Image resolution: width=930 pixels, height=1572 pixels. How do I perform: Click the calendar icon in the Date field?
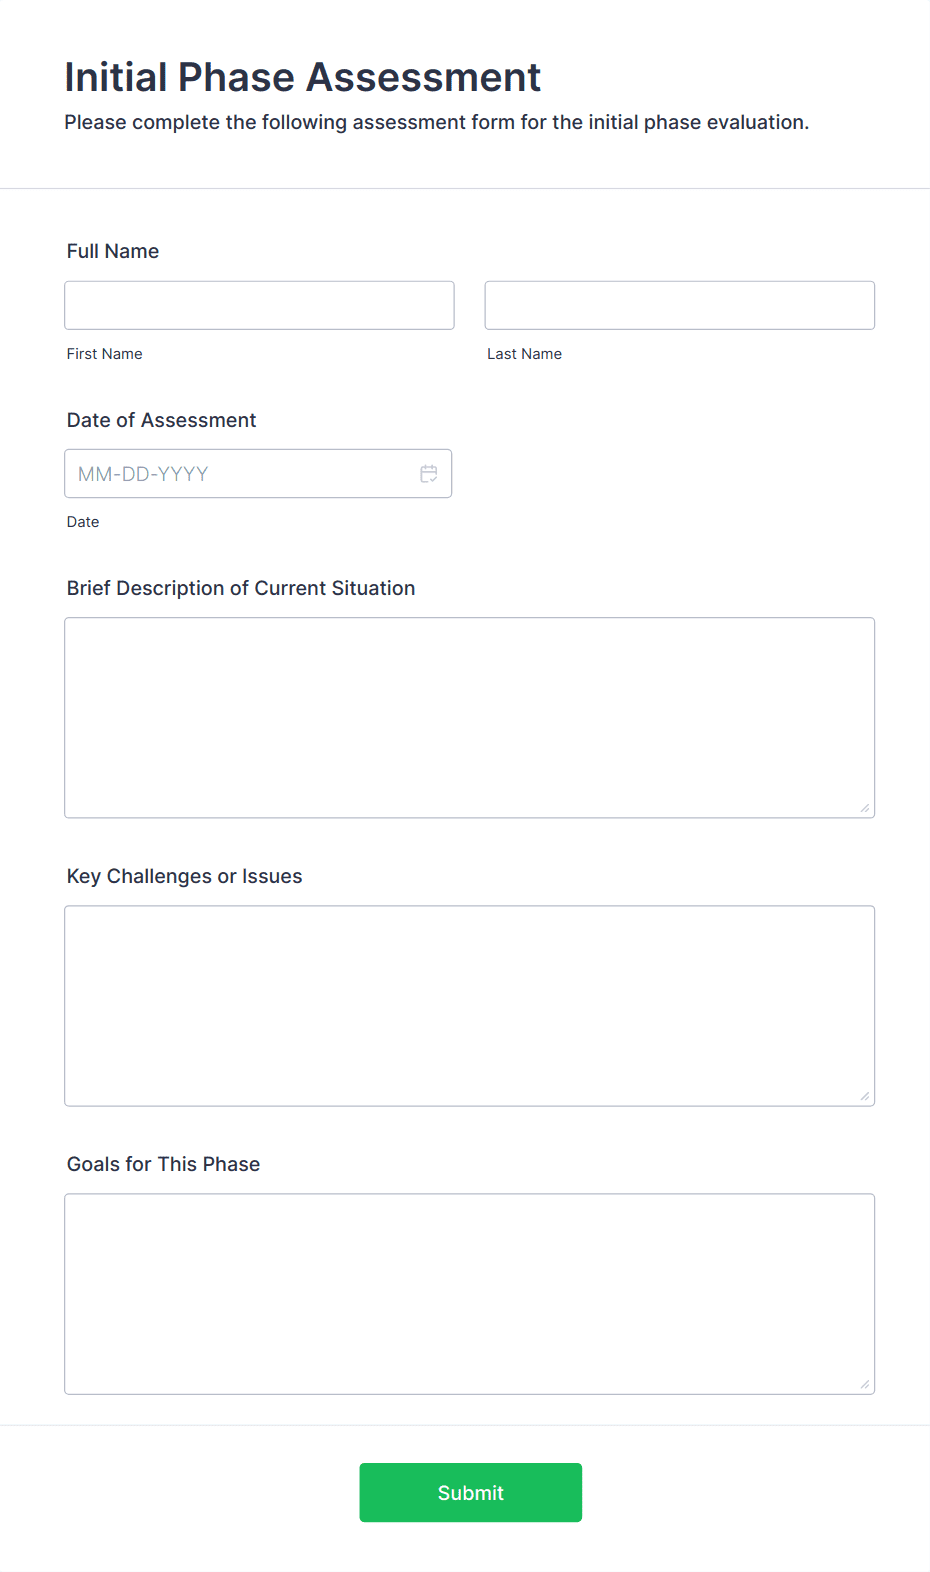tap(429, 473)
